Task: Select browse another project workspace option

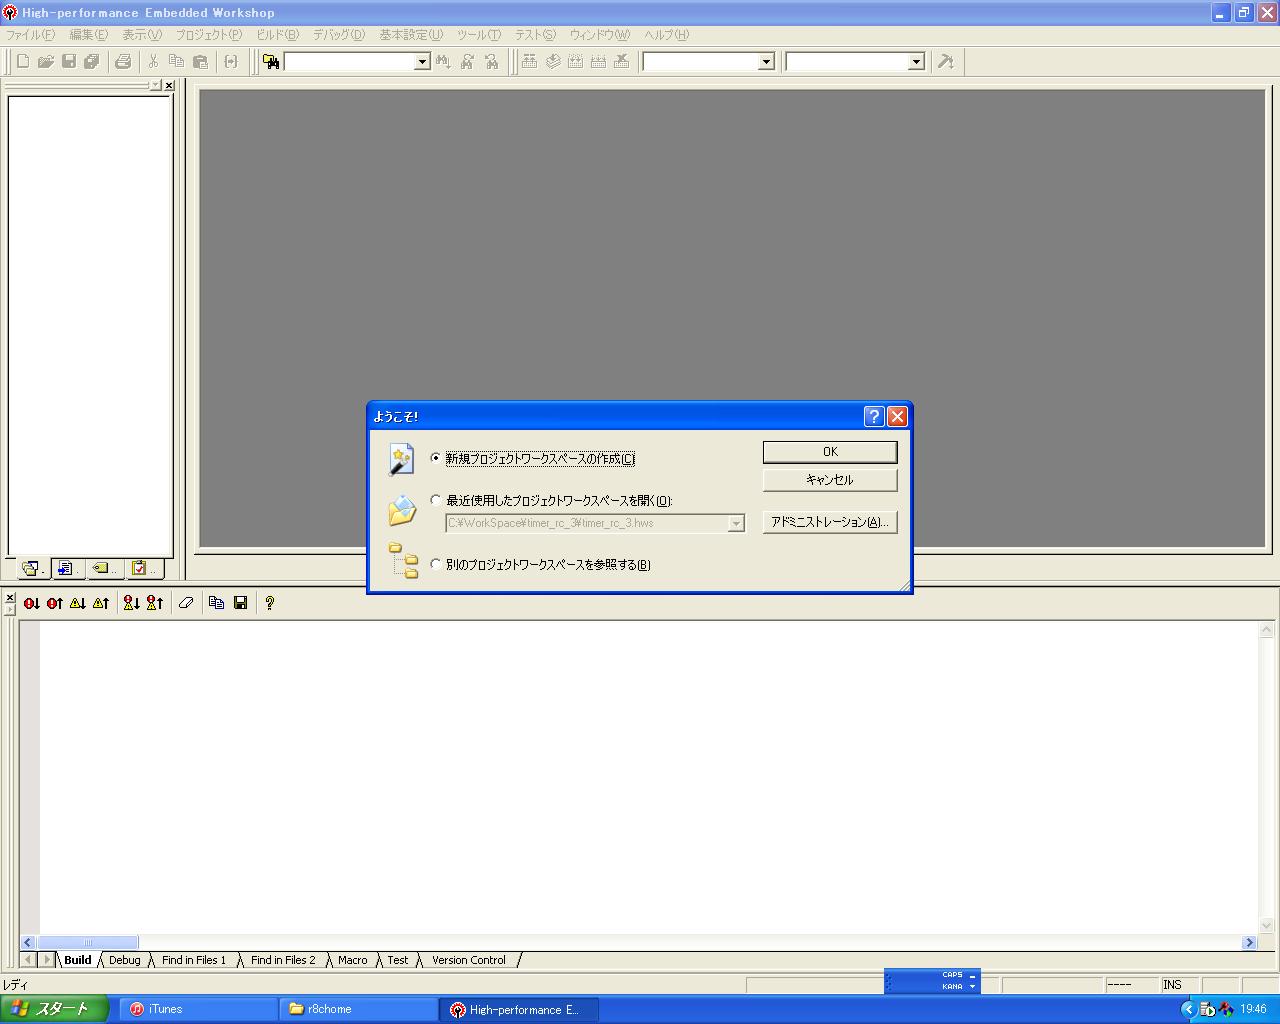Action: (x=435, y=564)
